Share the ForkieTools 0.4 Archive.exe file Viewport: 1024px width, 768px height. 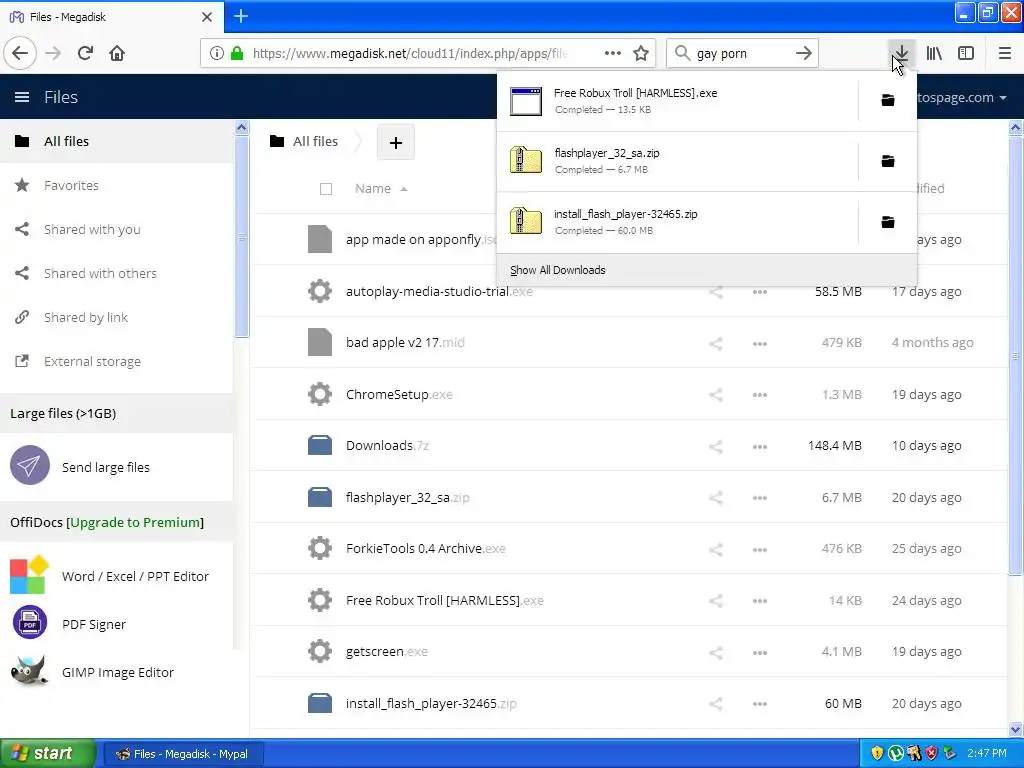(x=716, y=549)
